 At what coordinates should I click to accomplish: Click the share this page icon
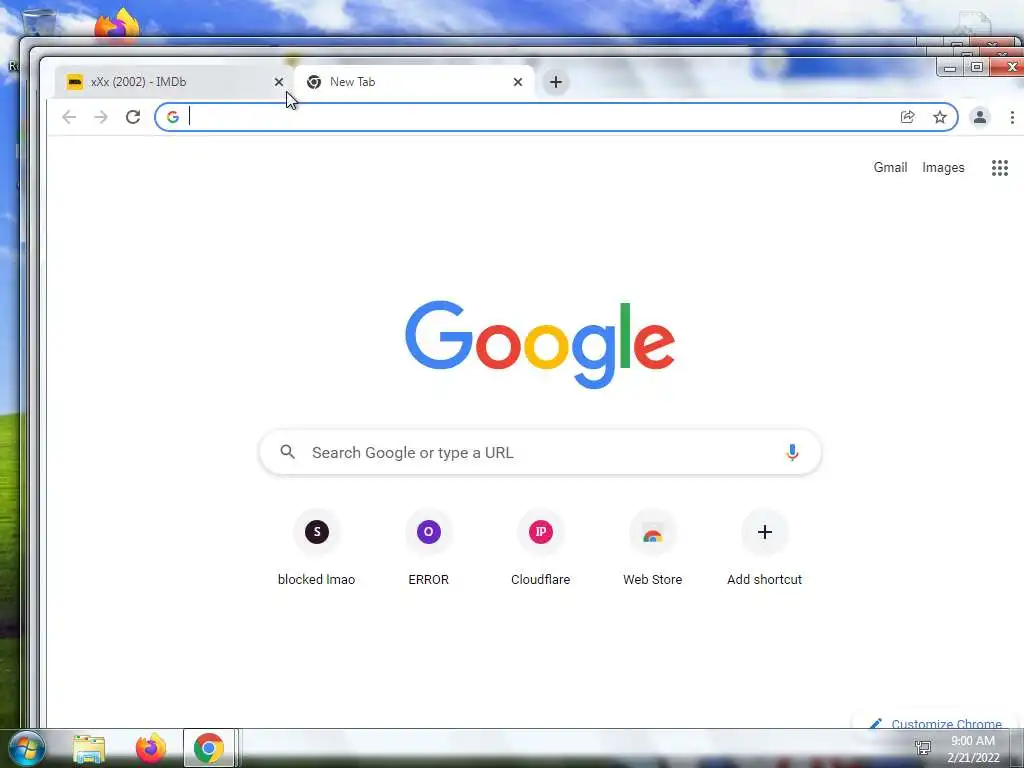pos(907,117)
